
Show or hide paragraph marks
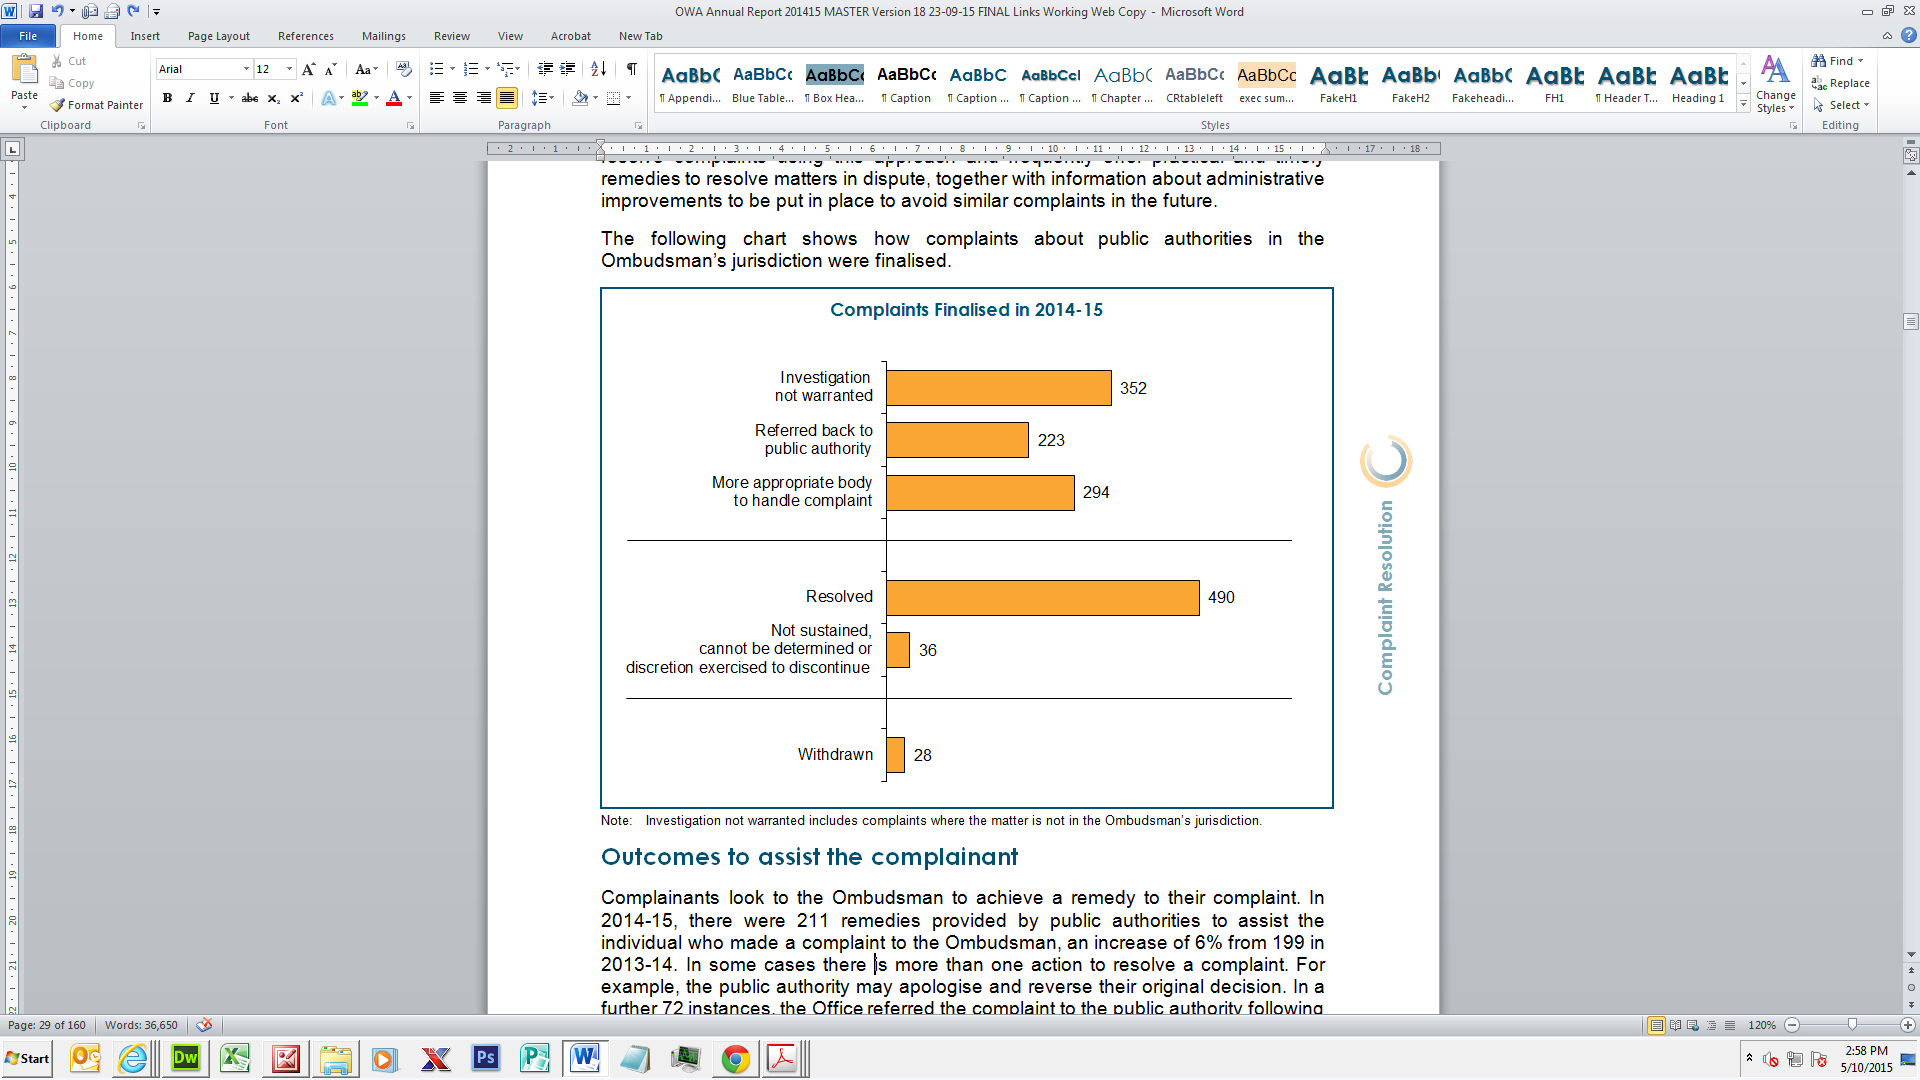point(632,69)
